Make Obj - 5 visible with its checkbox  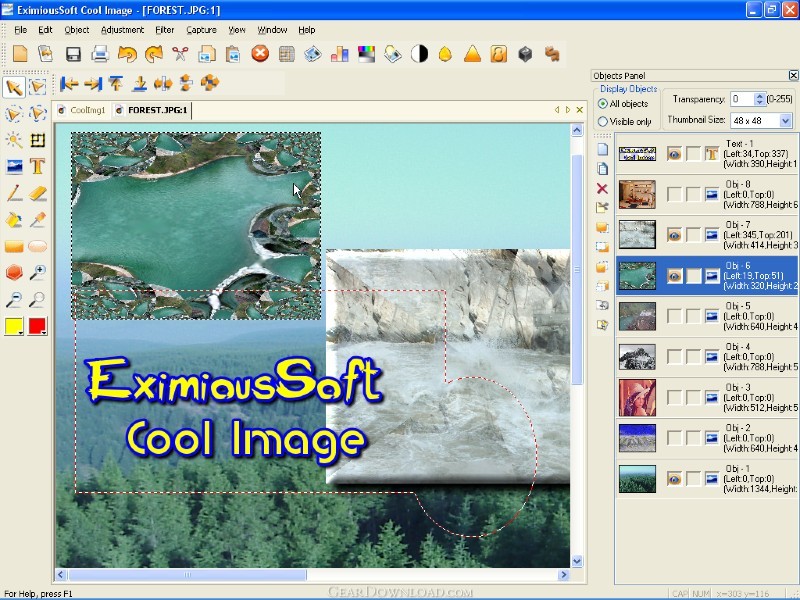point(674,316)
